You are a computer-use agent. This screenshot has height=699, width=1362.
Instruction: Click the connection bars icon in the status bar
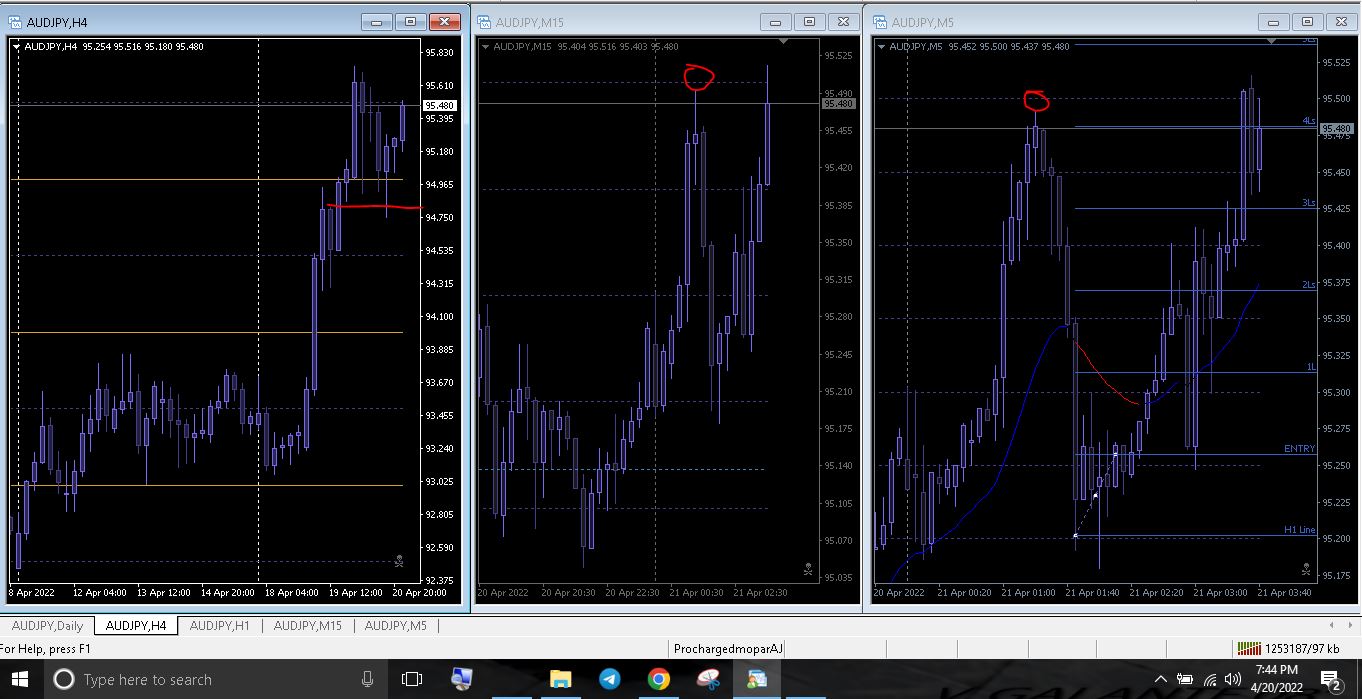click(1248, 648)
